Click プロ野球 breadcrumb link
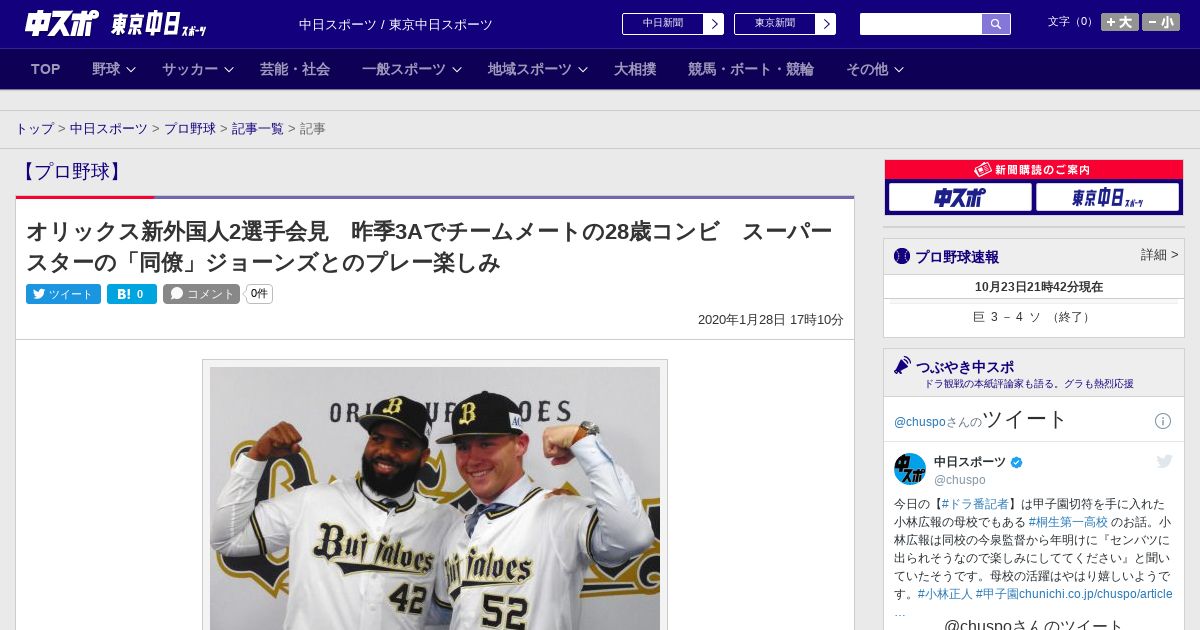 pos(190,129)
